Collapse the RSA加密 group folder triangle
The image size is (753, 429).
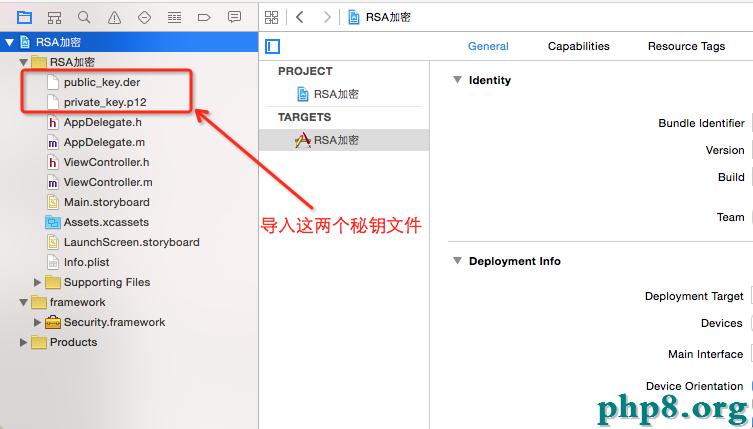coord(24,62)
